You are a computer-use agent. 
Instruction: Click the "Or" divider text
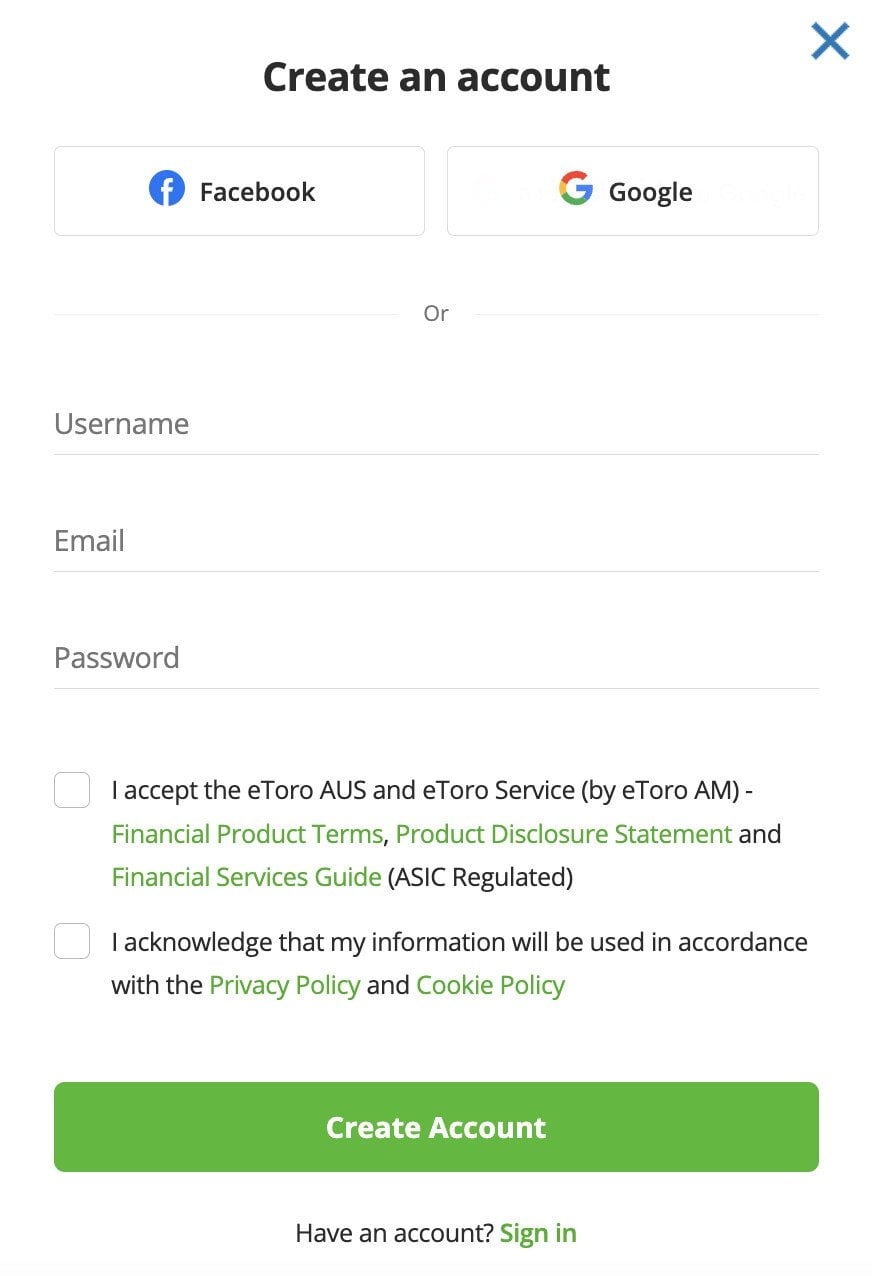pos(436,314)
